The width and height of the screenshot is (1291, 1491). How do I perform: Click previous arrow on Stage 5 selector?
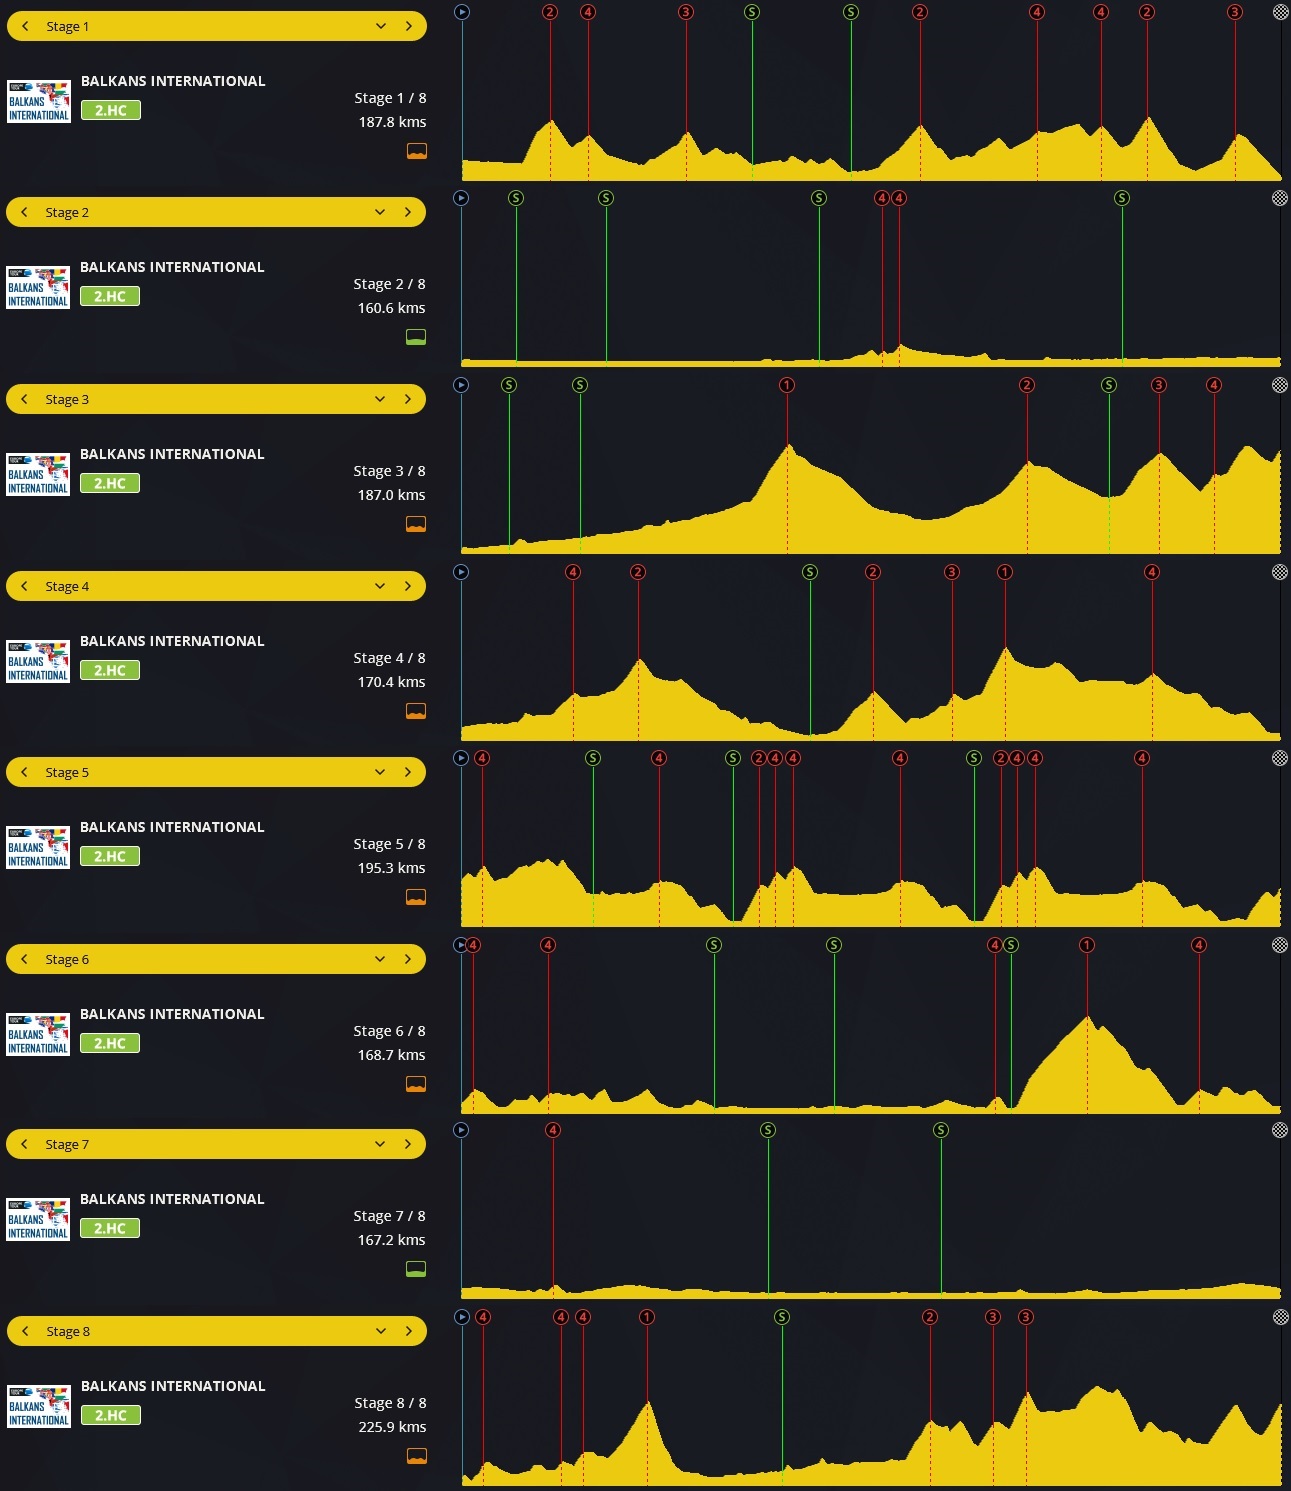pos(24,772)
